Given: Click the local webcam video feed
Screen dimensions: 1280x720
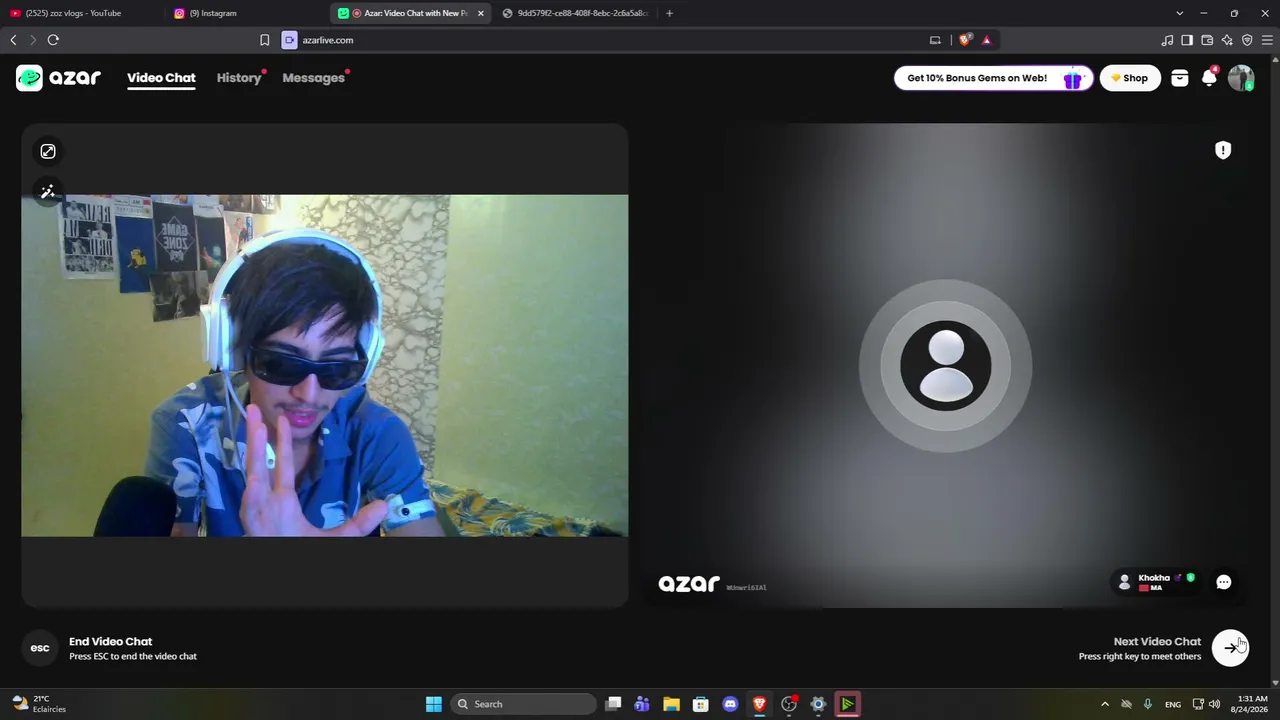Looking at the screenshot, I should coord(325,366).
